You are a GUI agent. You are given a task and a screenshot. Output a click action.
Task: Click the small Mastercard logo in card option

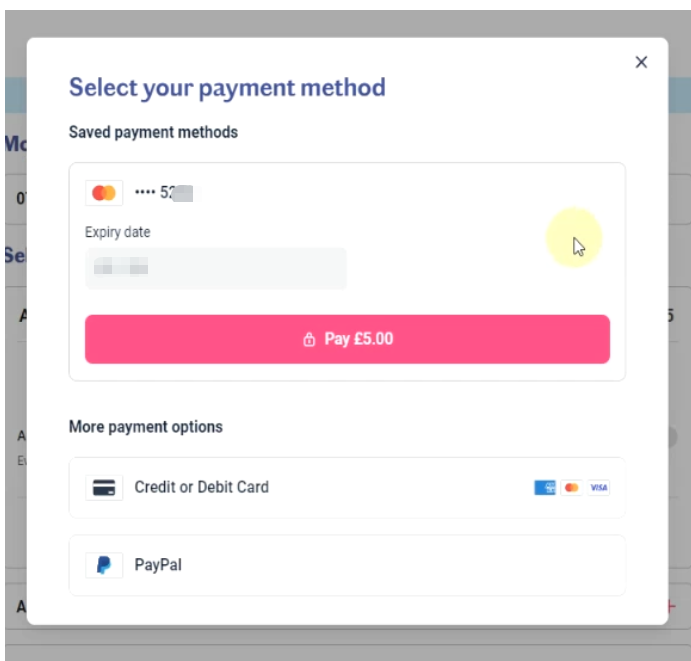point(572,487)
